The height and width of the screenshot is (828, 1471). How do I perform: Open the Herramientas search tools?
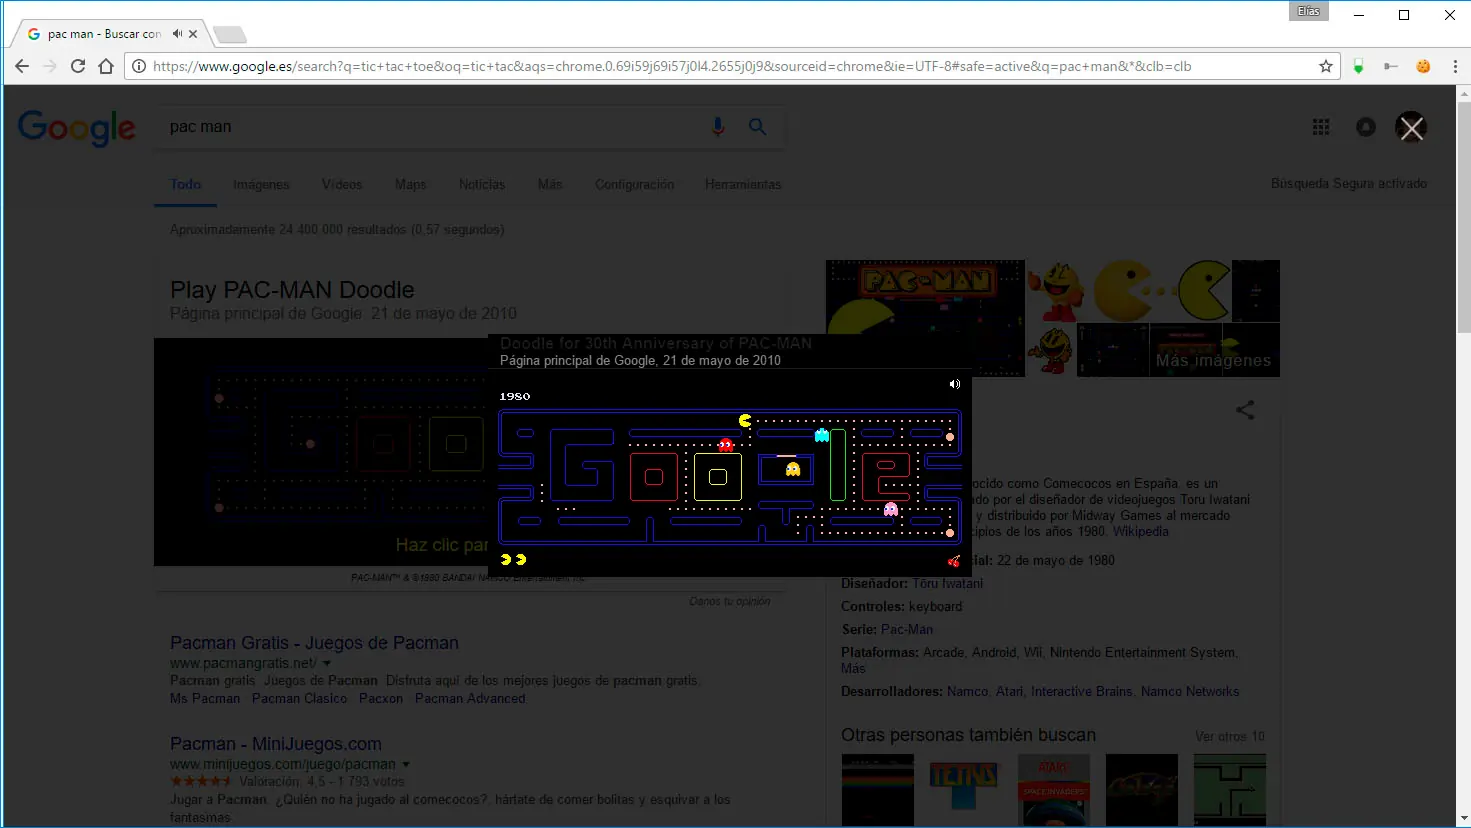(743, 184)
